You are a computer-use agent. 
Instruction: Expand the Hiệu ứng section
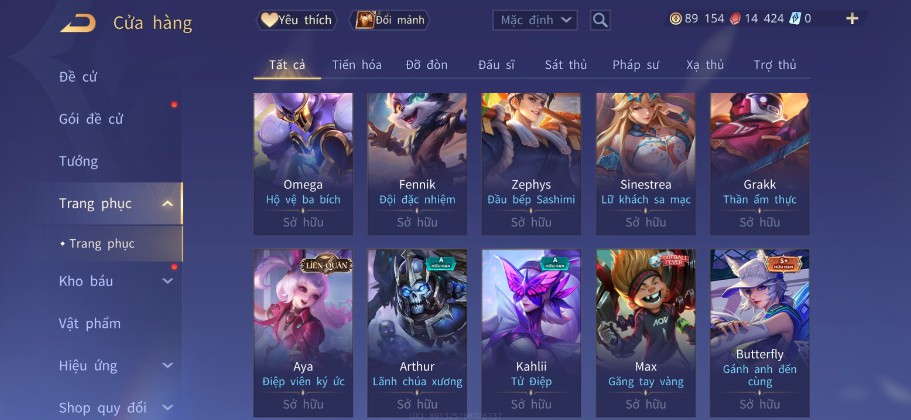(x=167, y=365)
